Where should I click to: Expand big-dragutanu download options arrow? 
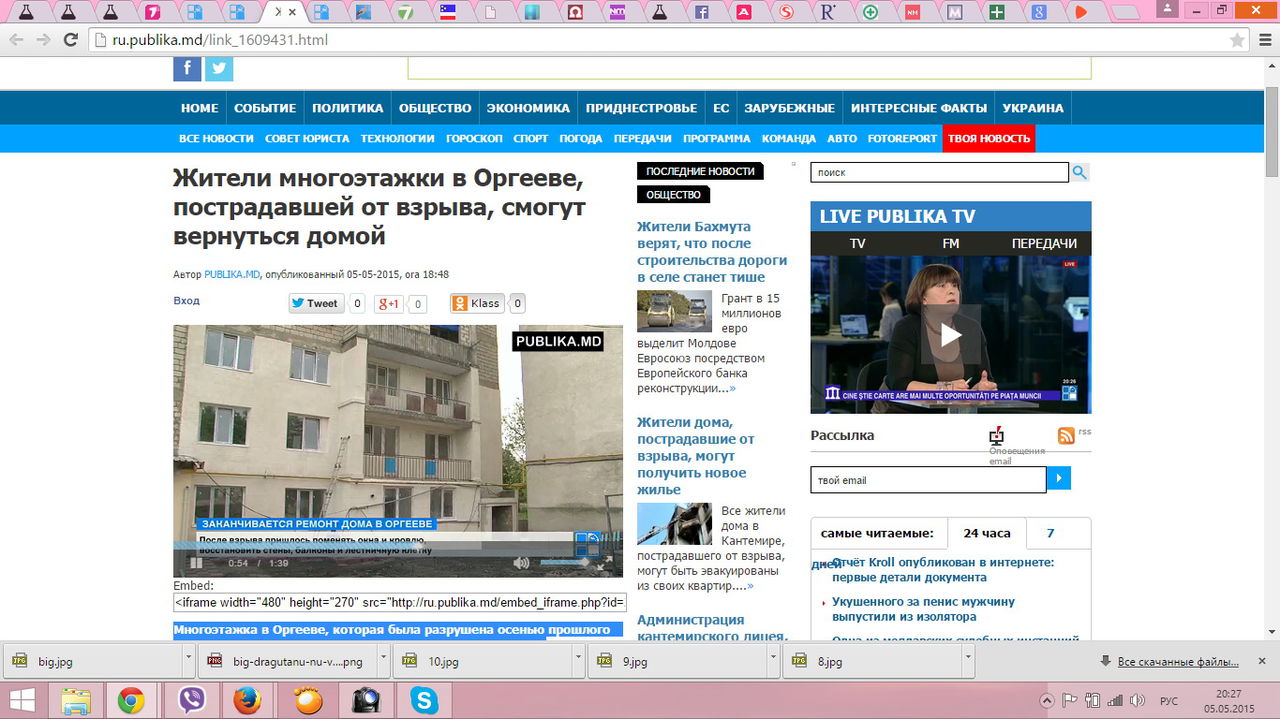point(384,661)
